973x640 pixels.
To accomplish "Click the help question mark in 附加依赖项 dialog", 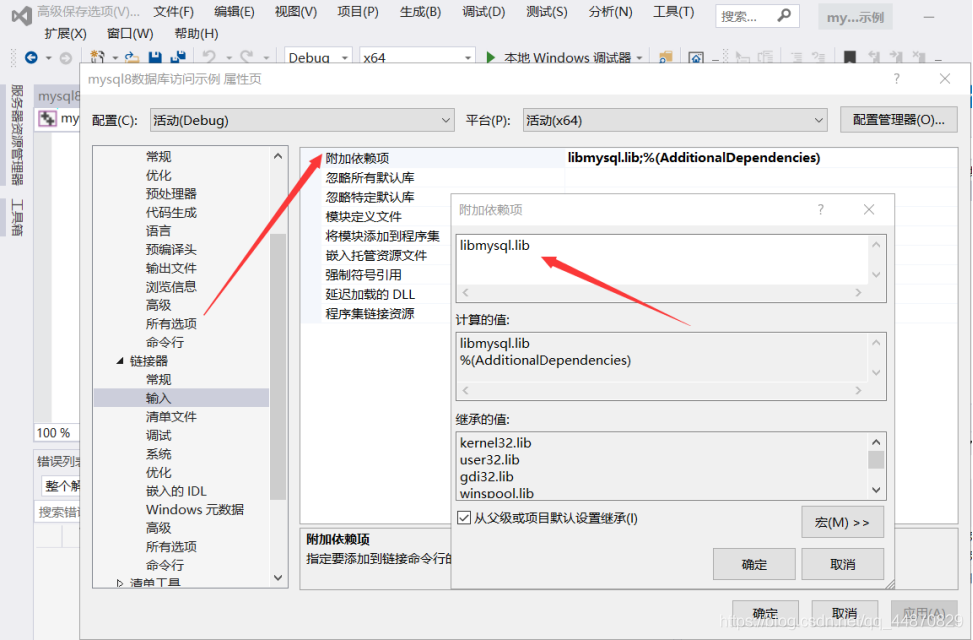I will pos(821,210).
